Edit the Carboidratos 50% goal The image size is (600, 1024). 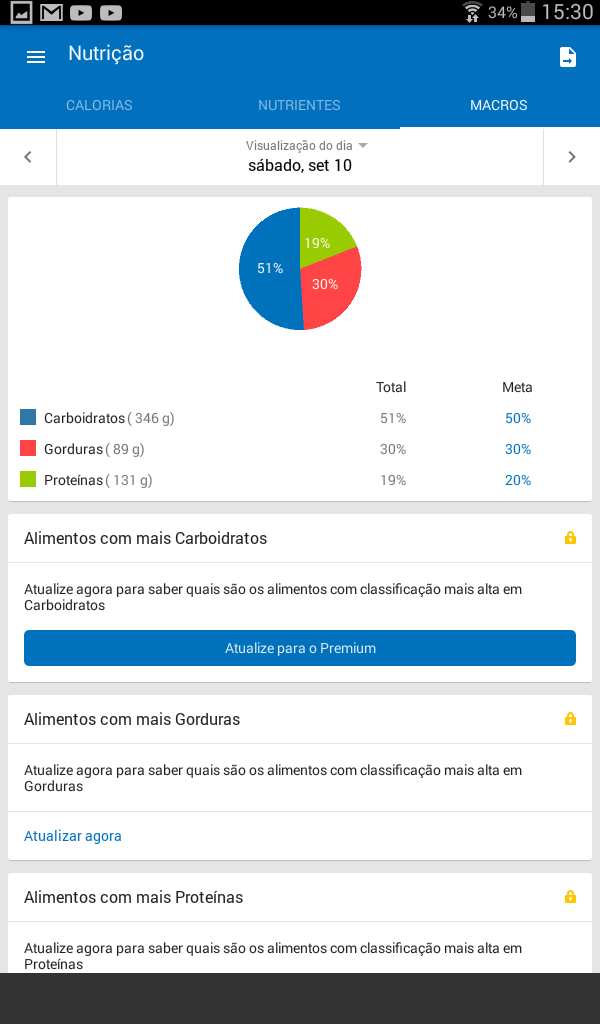(x=518, y=418)
